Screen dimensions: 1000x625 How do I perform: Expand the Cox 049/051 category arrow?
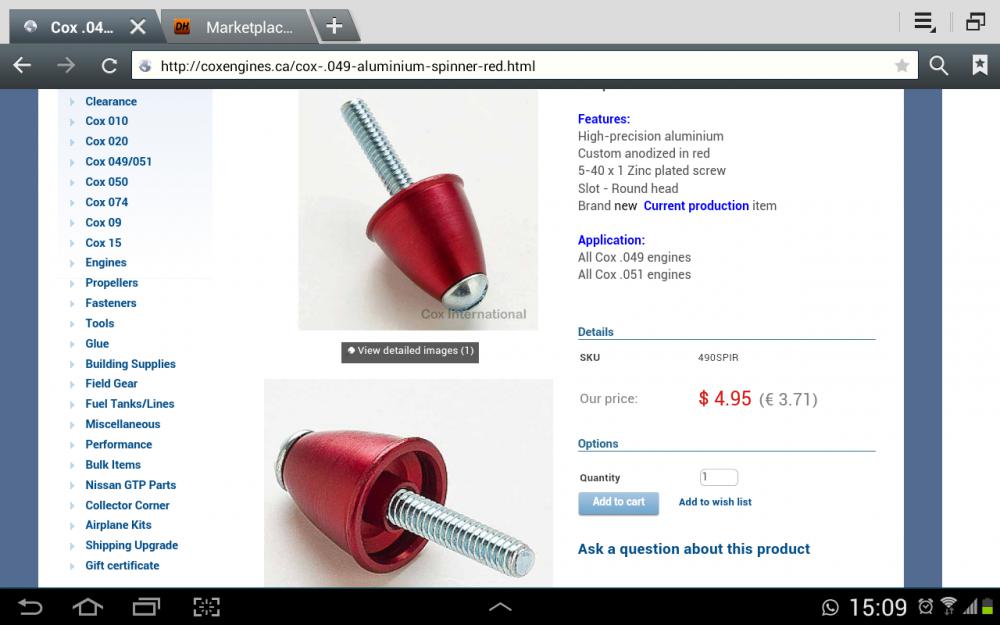click(x=72, y=162)
